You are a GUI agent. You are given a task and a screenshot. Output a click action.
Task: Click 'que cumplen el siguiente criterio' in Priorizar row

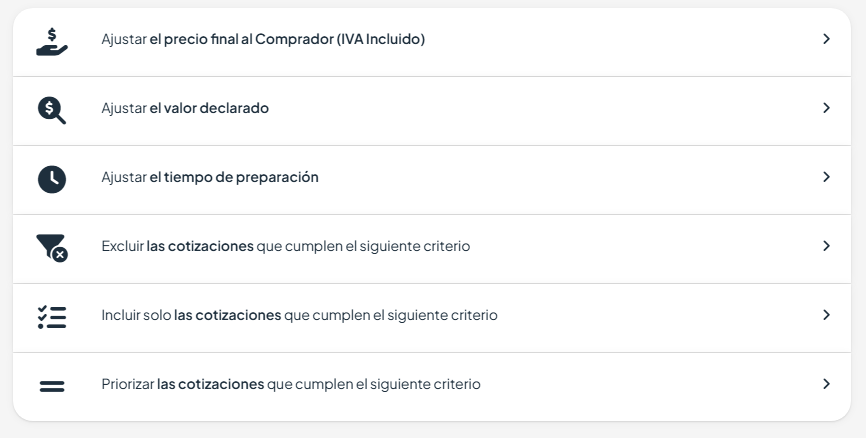coord(374,384)
